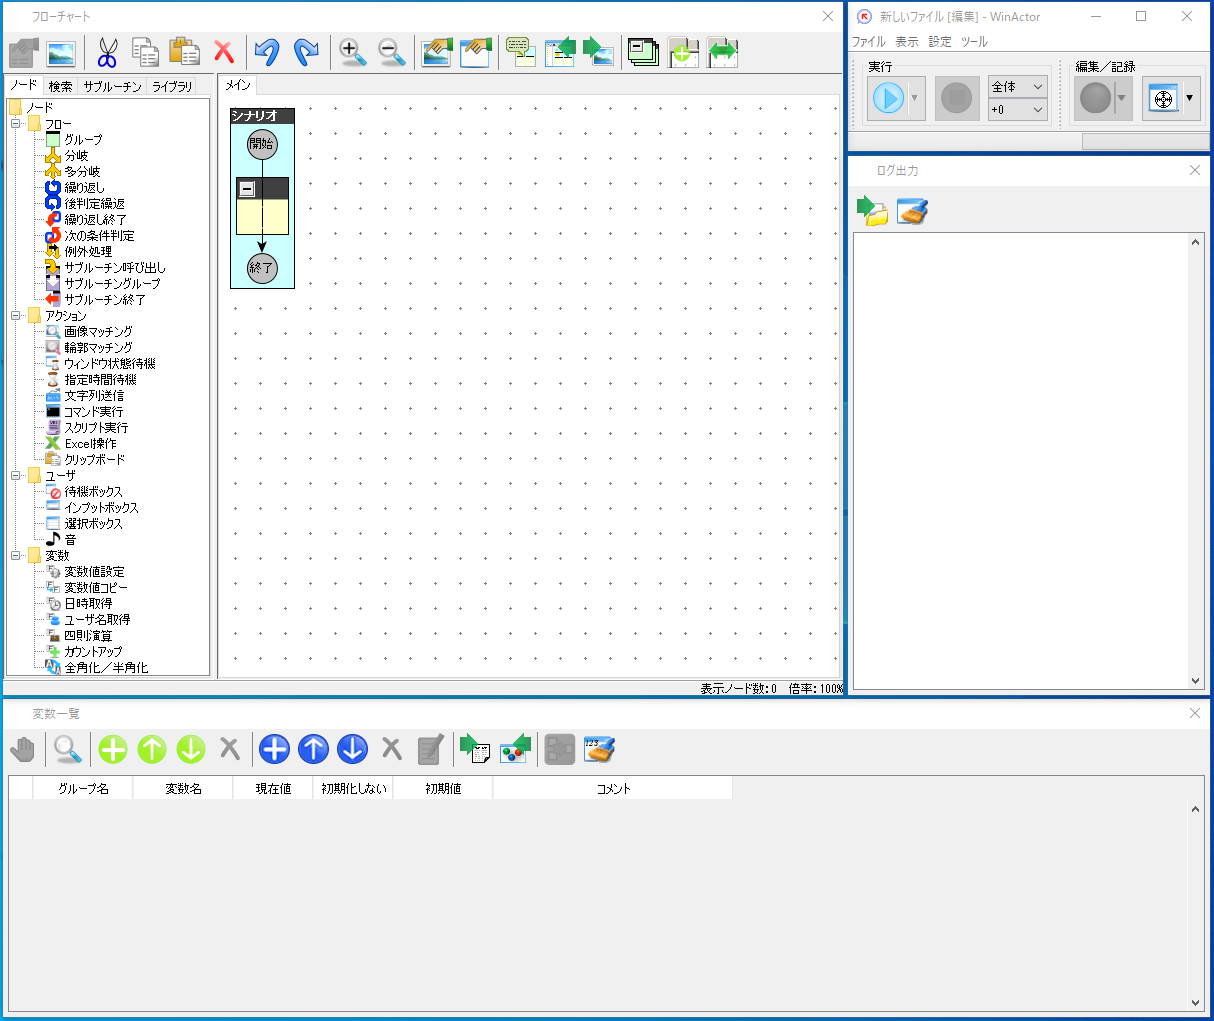Collapse the フロー folder in the node tree

tap(16, 124)
